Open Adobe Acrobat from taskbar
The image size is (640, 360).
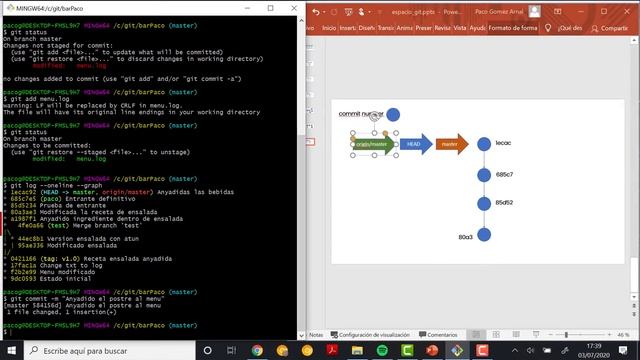[332, 351]
